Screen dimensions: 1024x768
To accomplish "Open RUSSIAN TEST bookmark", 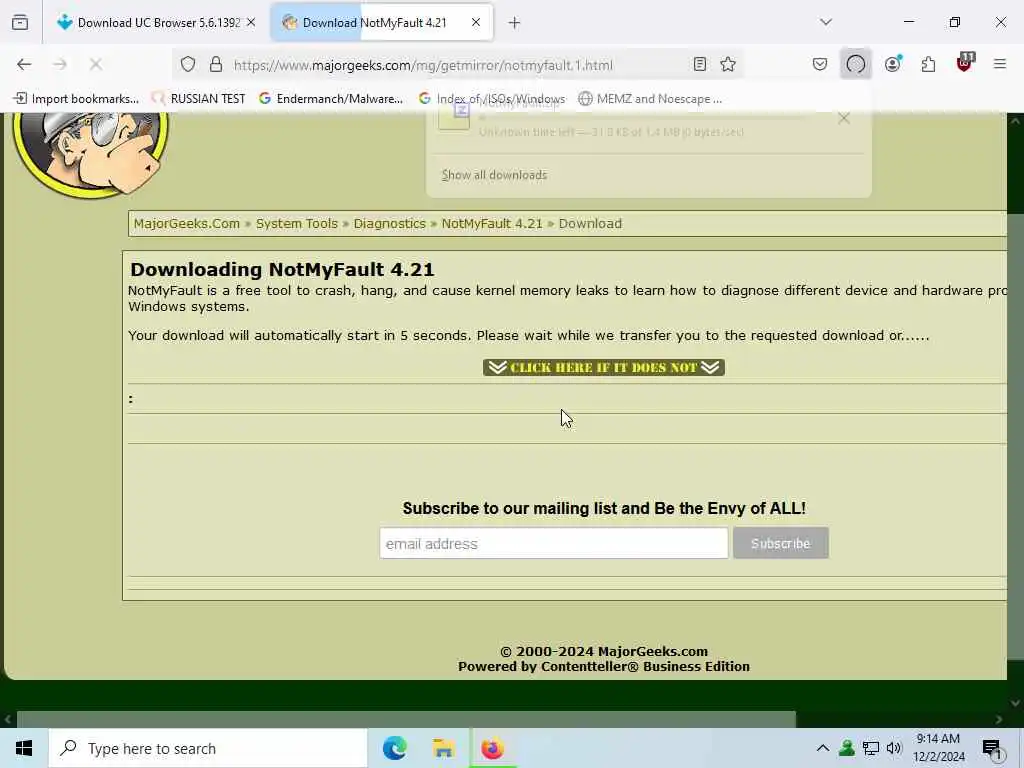I will pos(199,99).
